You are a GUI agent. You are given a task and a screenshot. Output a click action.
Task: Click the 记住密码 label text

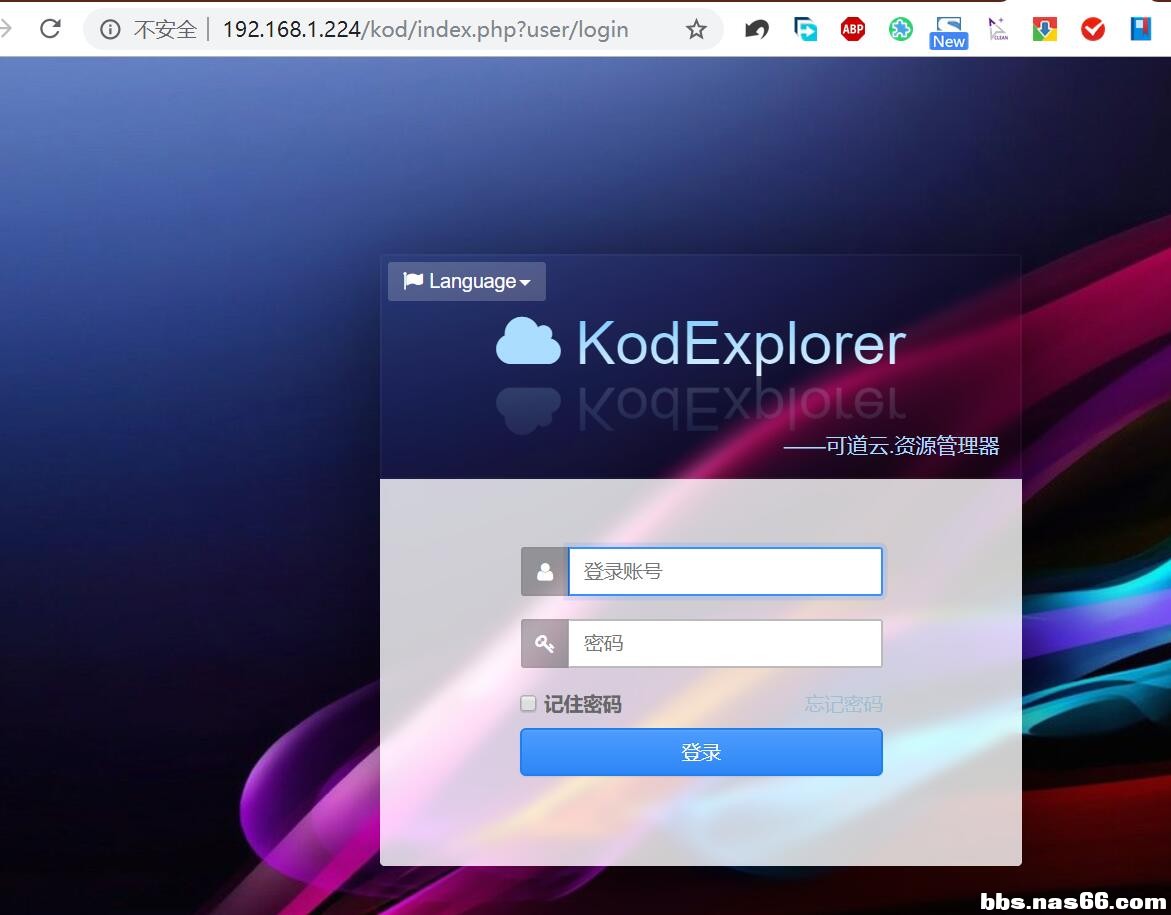(583, 704)
